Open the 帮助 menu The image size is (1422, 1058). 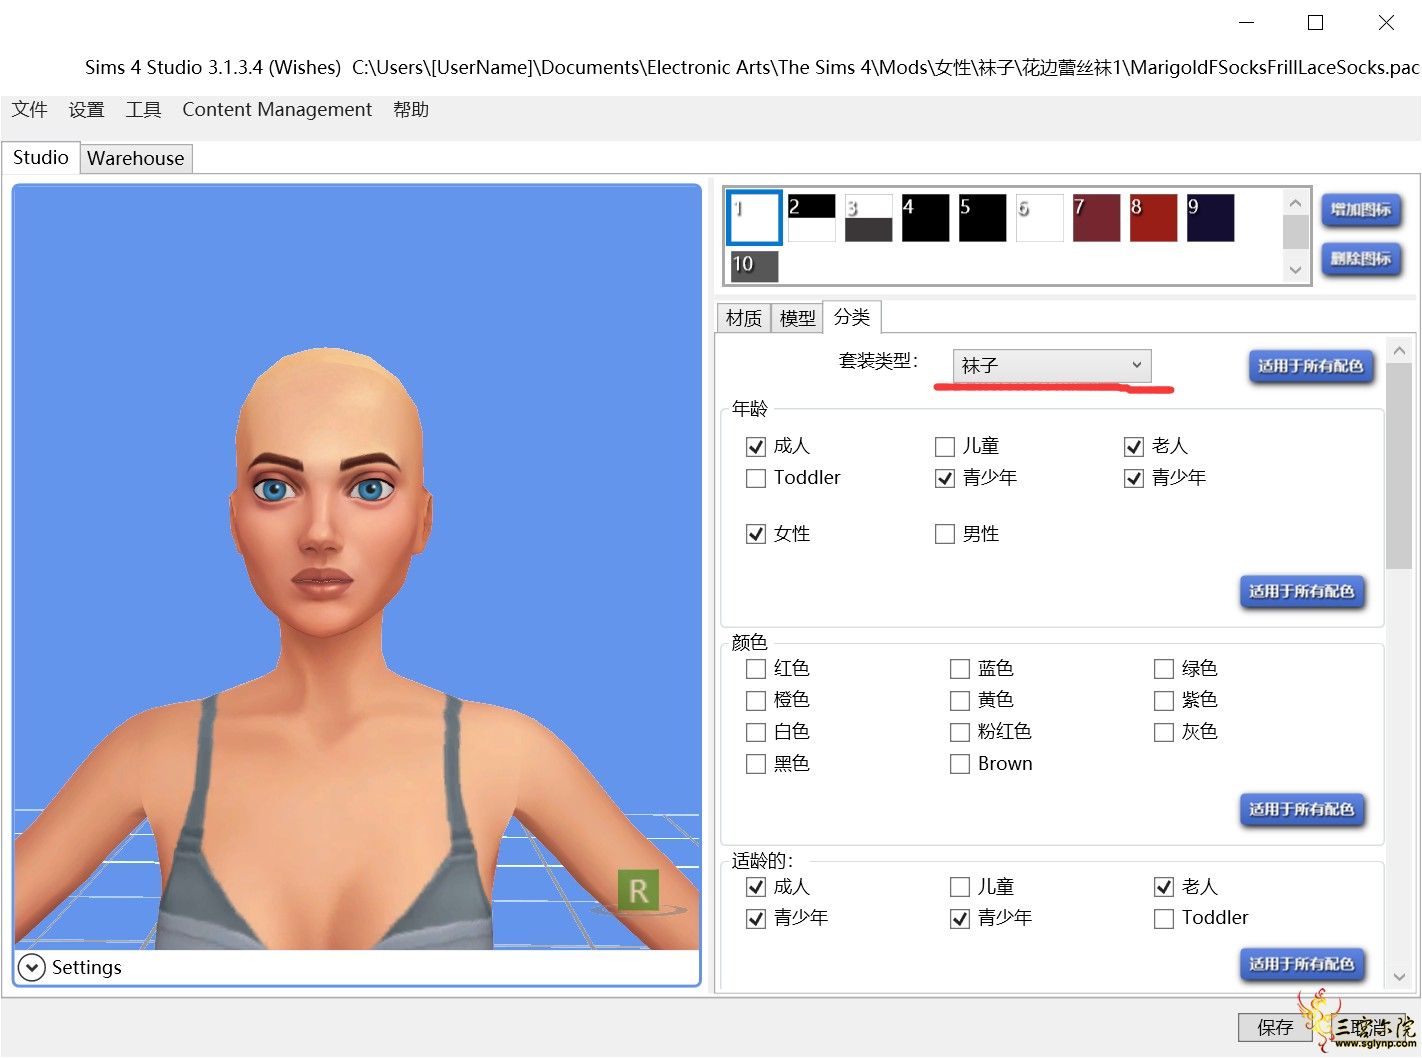pyautogui.click(x=411, y=109)
